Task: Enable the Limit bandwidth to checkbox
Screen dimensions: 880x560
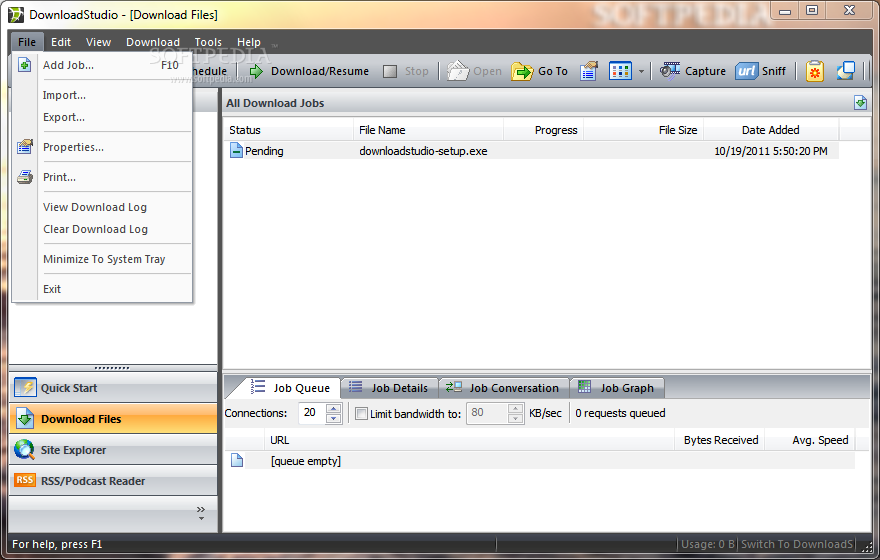Action: 361,414
